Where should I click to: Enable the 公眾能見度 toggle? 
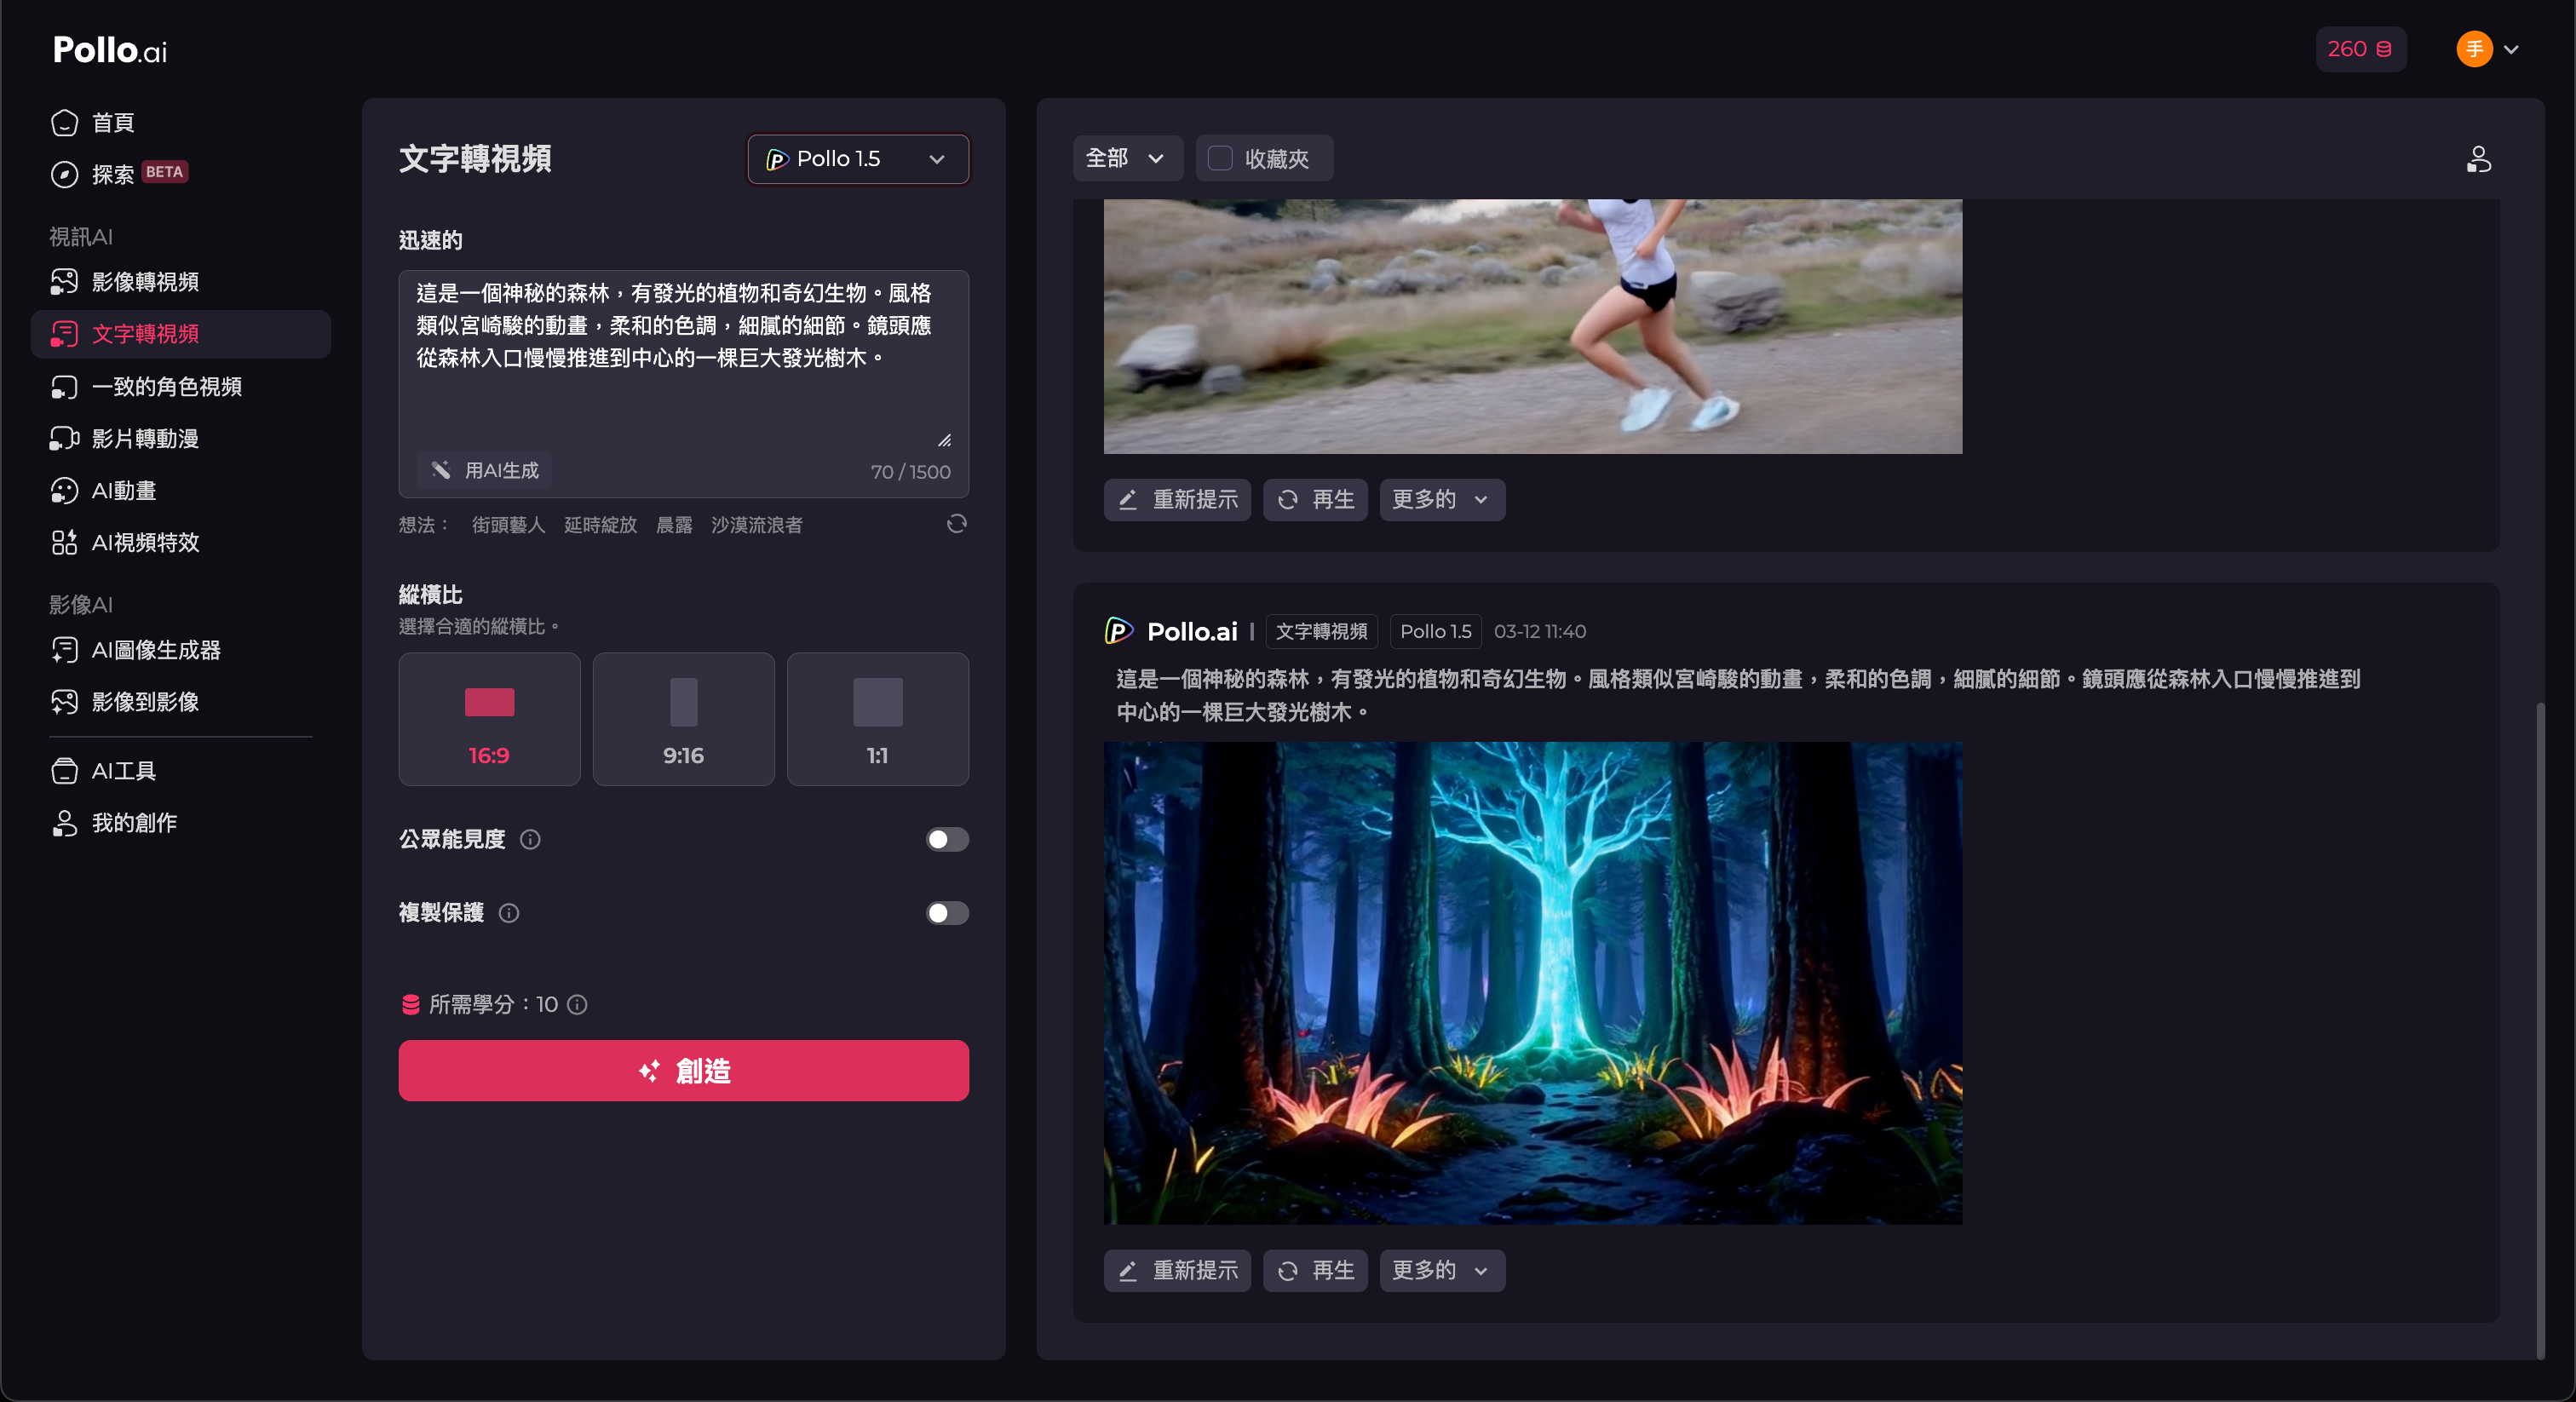tap(946, 839)
